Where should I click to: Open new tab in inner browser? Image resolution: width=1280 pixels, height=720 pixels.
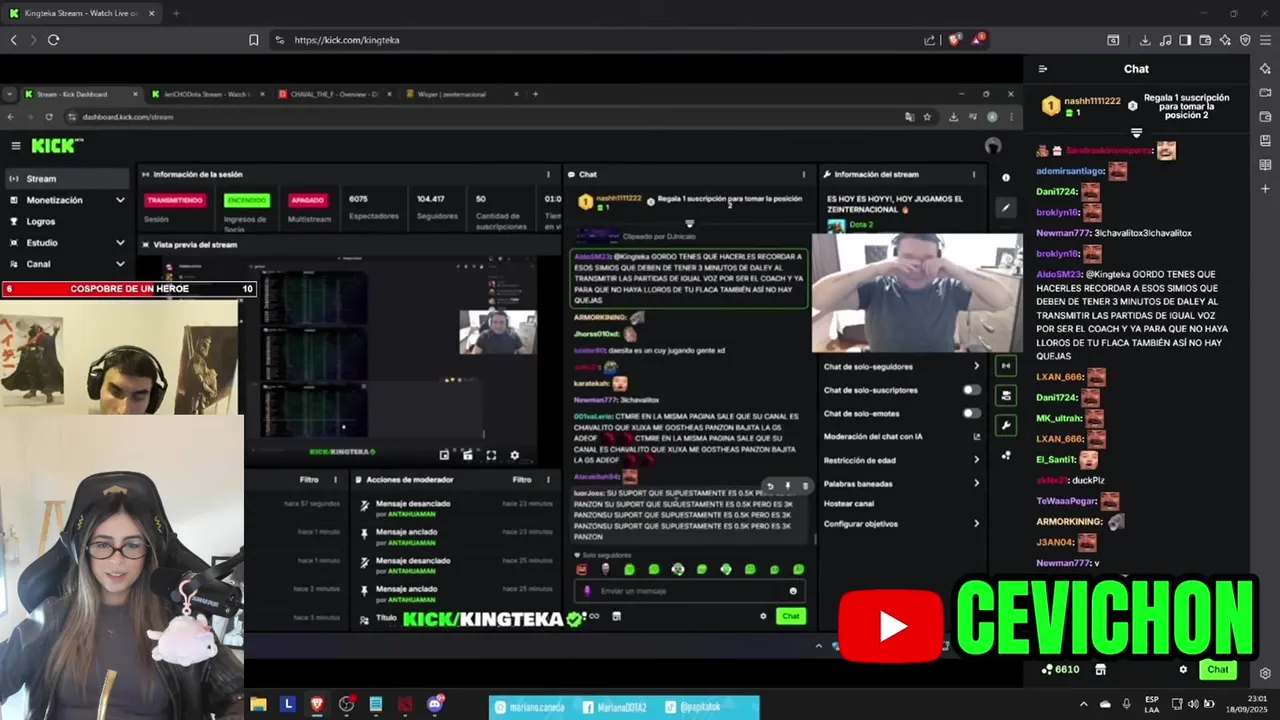(x=535, y=94)
